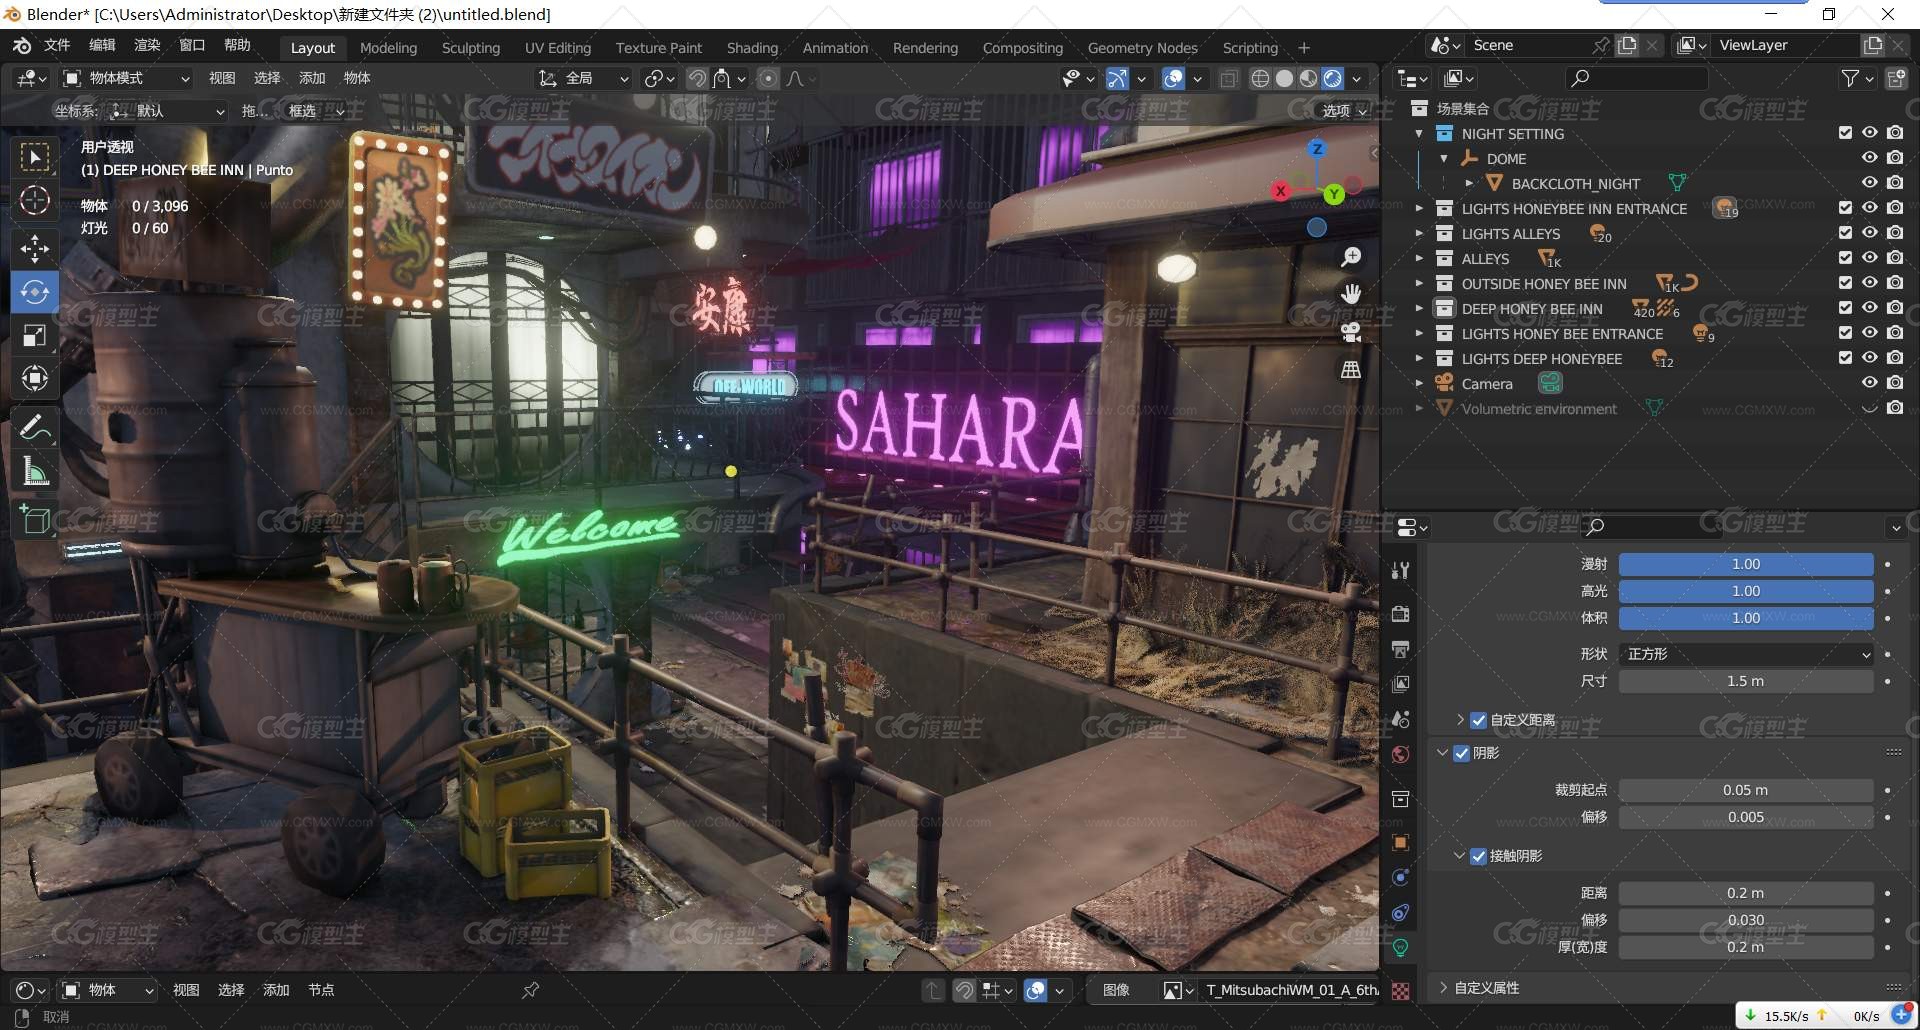Switch to rendered shading mode
The width and height of the screenshot is (1920, 1030).
(1333, 78)
